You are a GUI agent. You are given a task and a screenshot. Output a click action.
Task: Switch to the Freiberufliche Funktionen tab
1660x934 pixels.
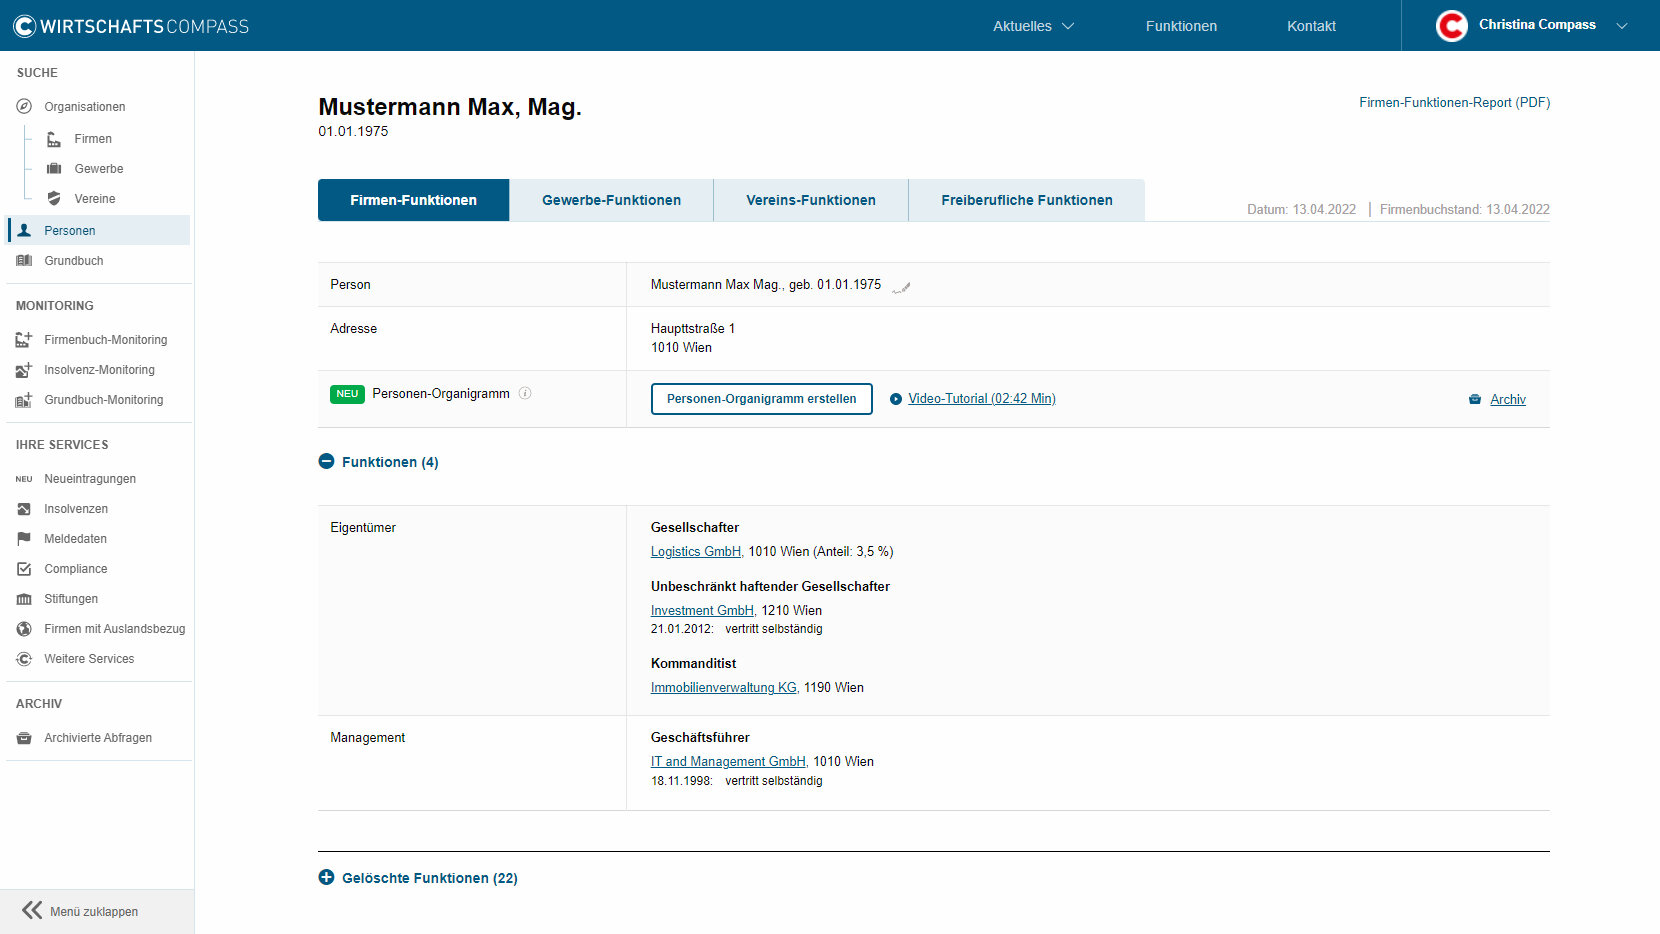coord(1027,200)
